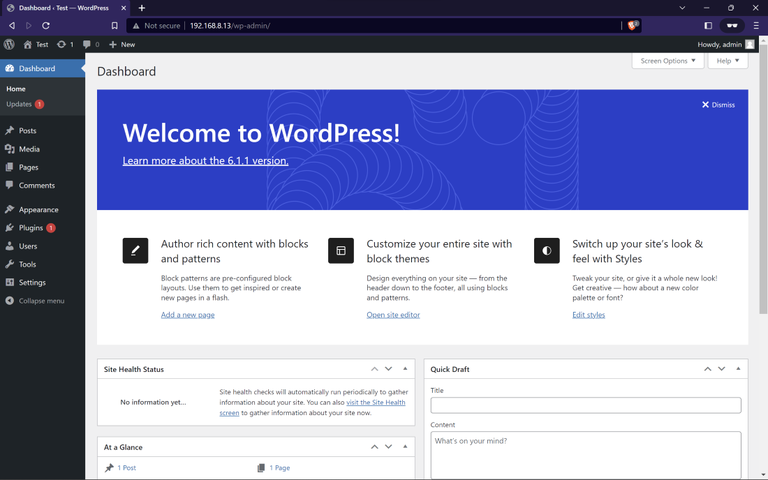Click the plus New content button

coord(113,44)
